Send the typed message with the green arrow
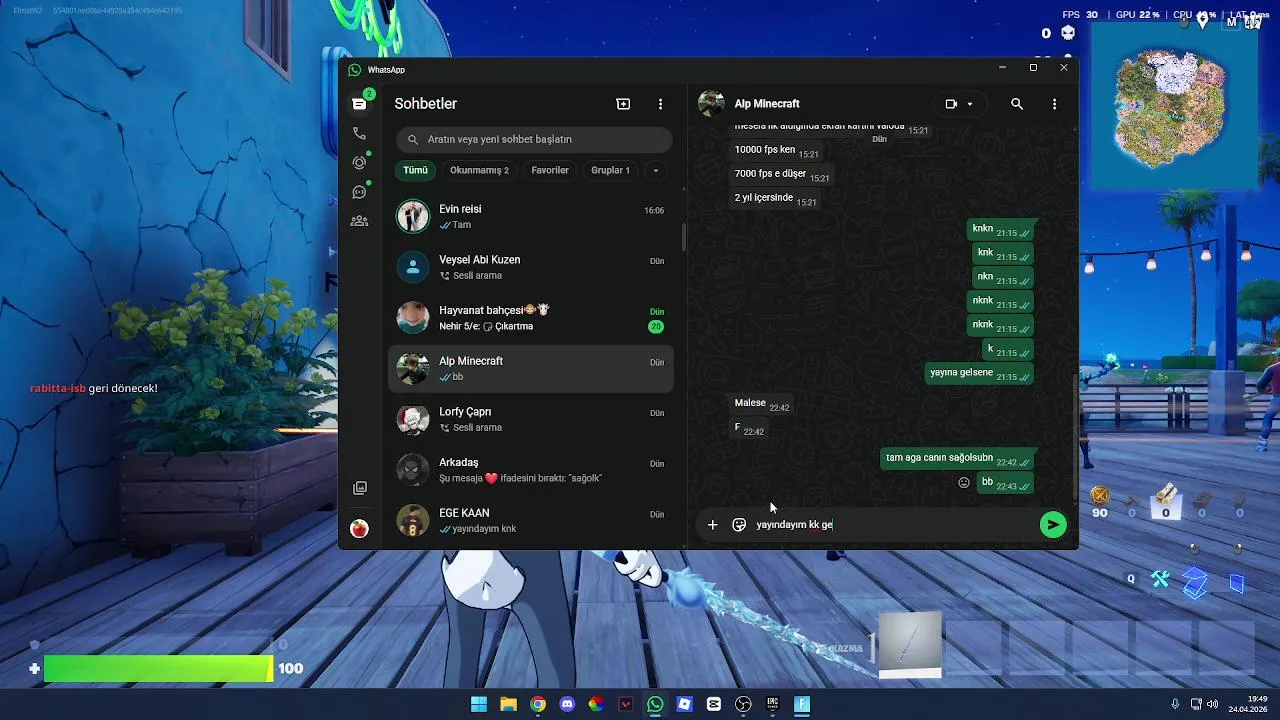Screen dimensions: 1280x720 click(x=1053, y=525)
